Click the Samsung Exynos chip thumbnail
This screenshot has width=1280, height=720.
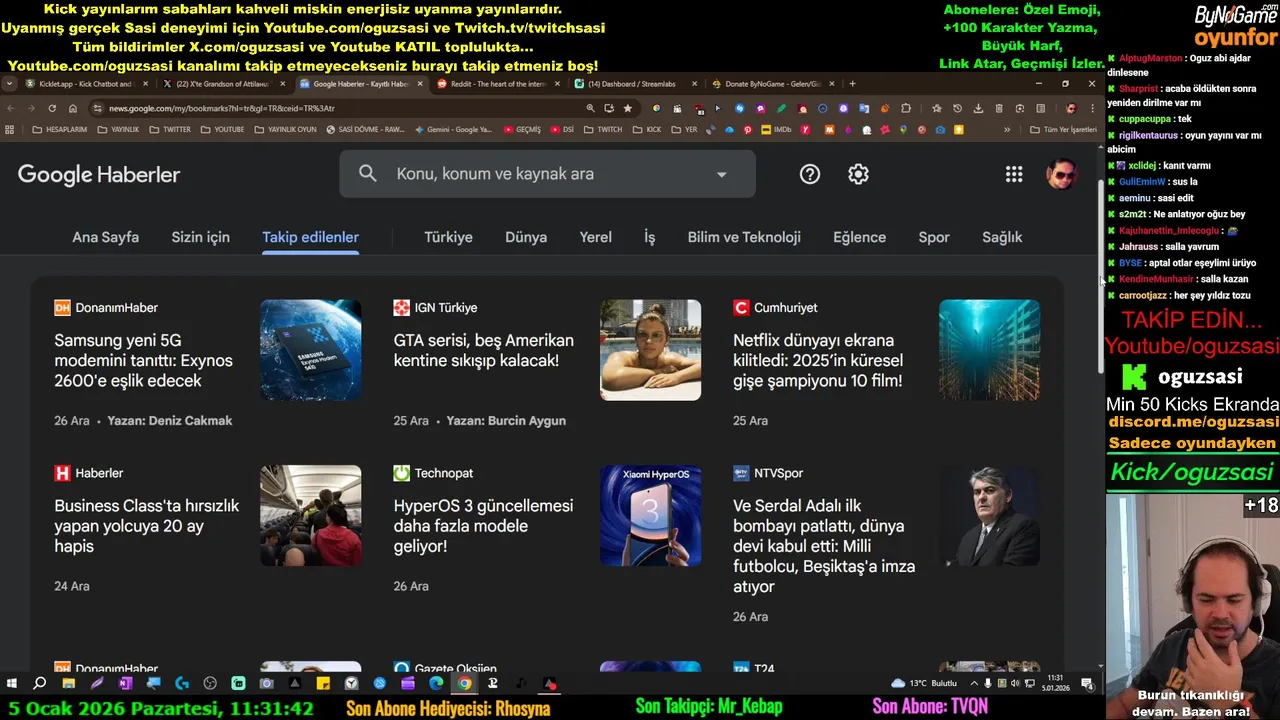click(x=311, y=350)
